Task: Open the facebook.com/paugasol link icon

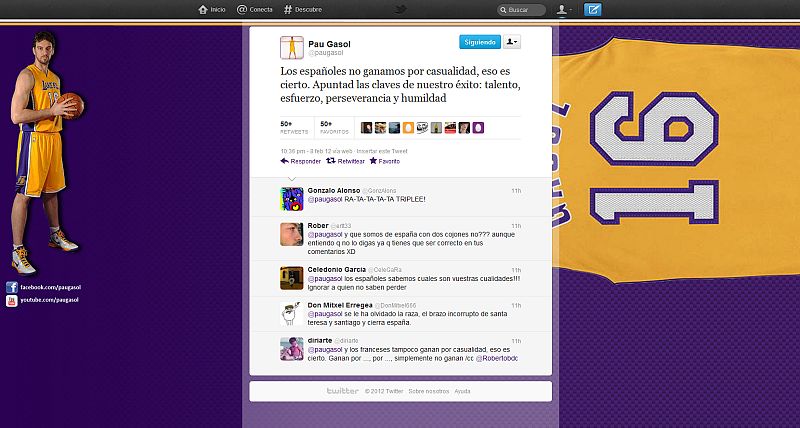Action: (11, 288)
